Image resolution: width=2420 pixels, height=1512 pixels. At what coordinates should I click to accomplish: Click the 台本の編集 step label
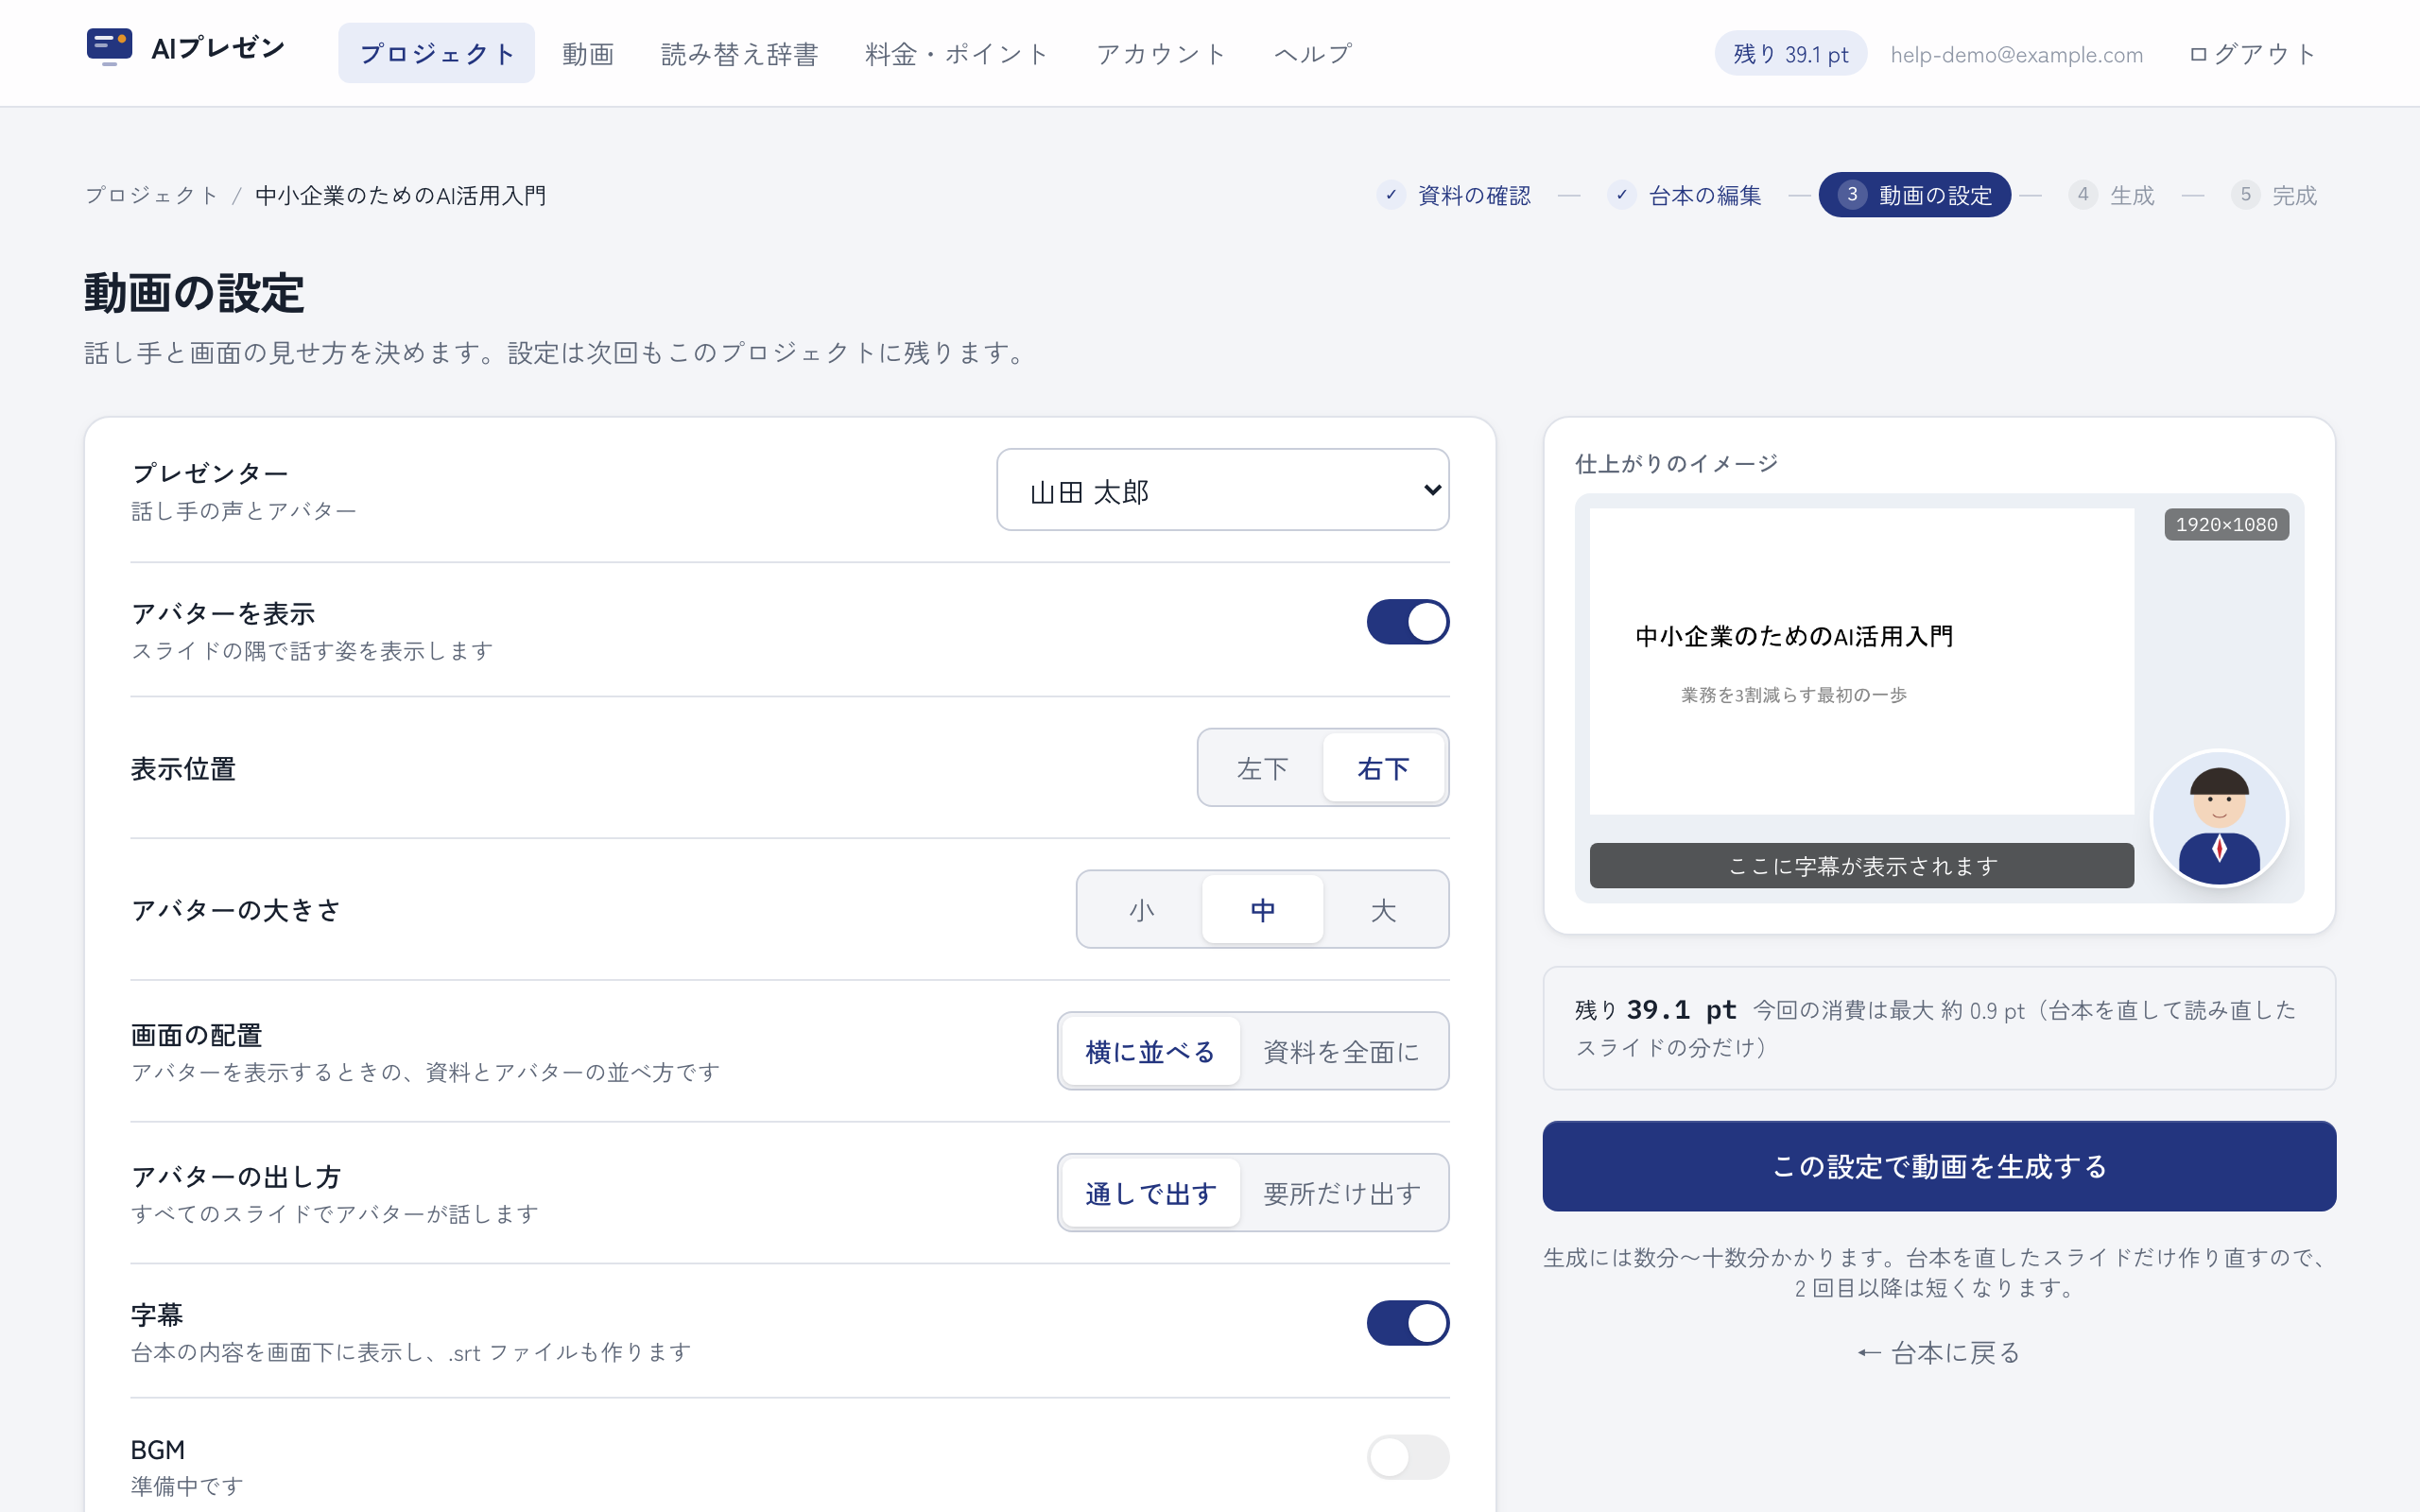1705,195
